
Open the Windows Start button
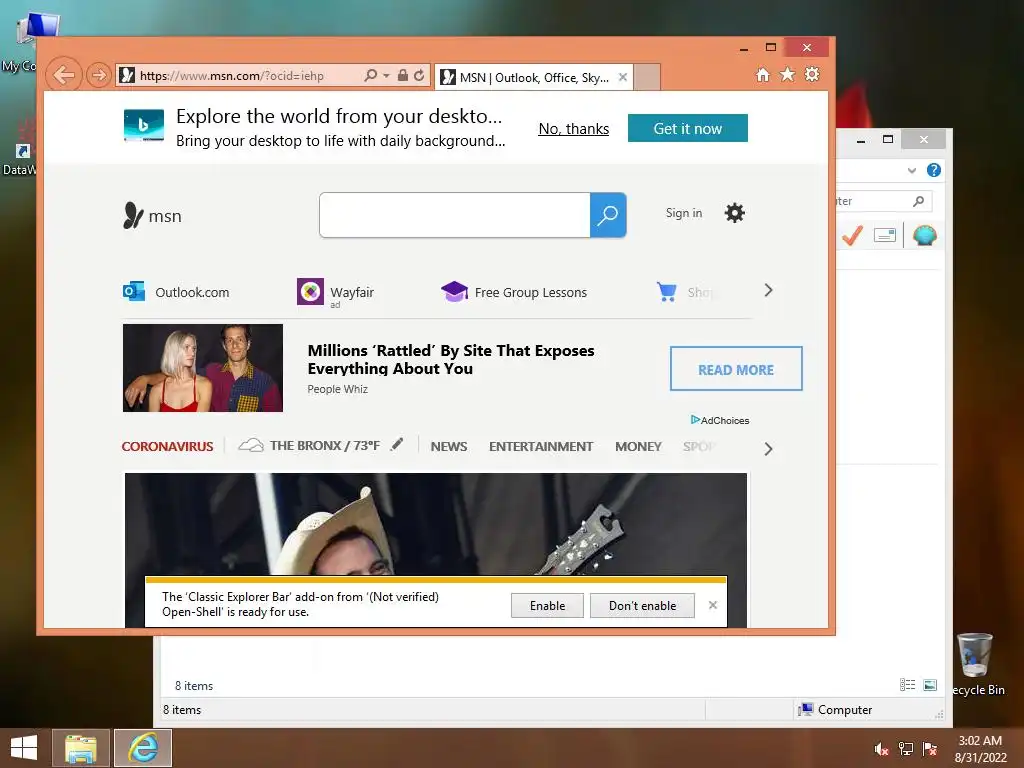click(24, 747)
